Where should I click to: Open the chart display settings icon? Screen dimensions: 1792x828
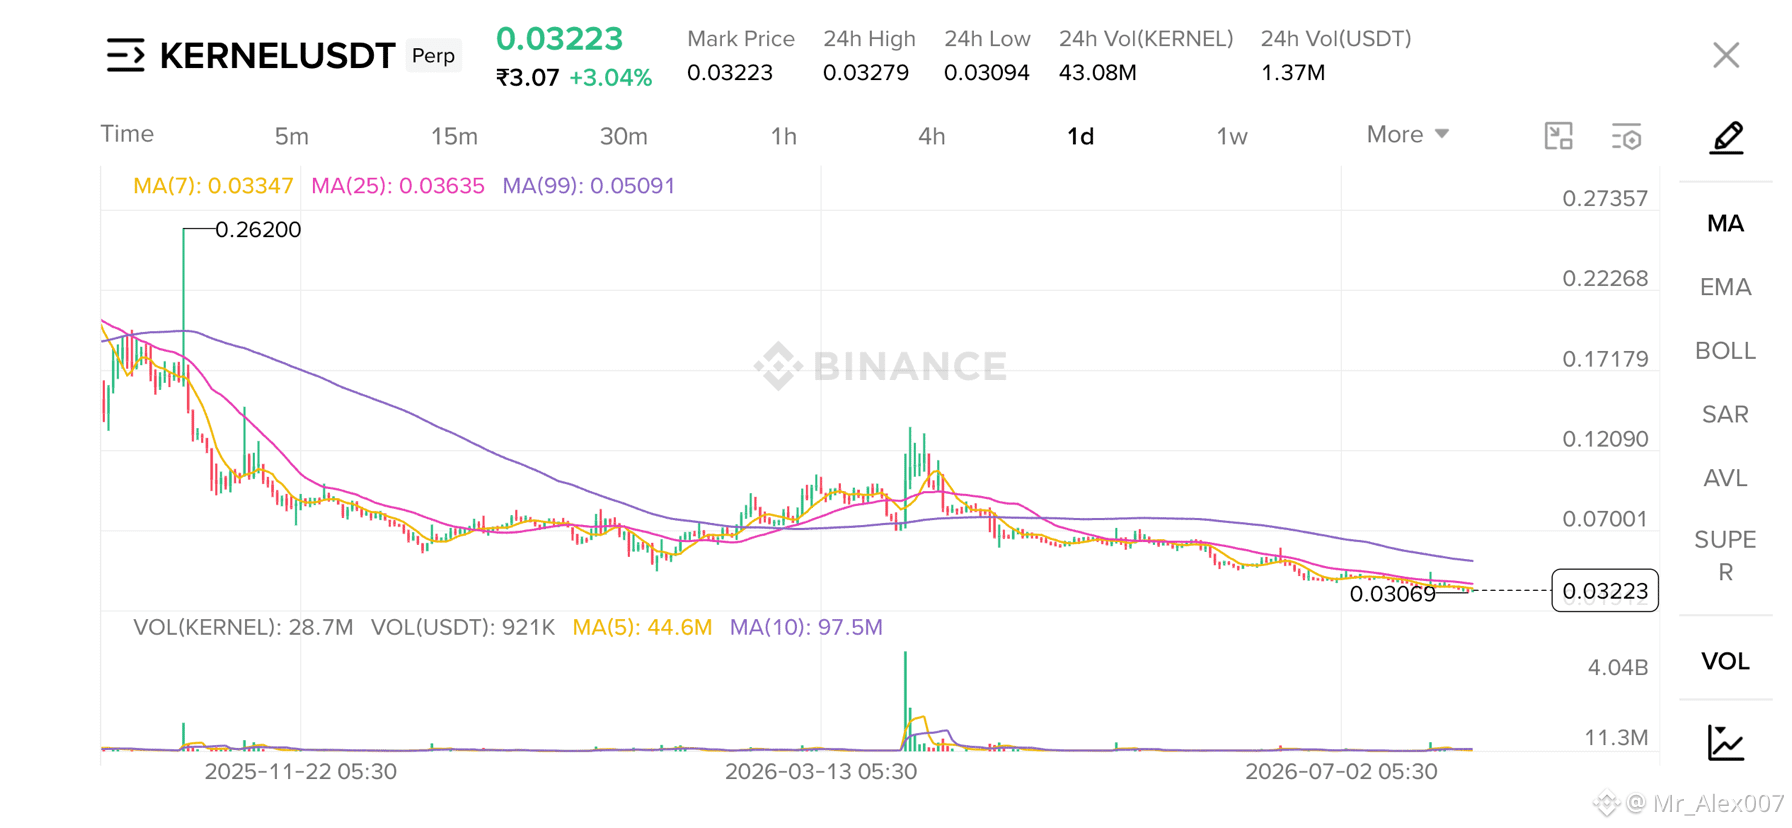coord(1627,136)
